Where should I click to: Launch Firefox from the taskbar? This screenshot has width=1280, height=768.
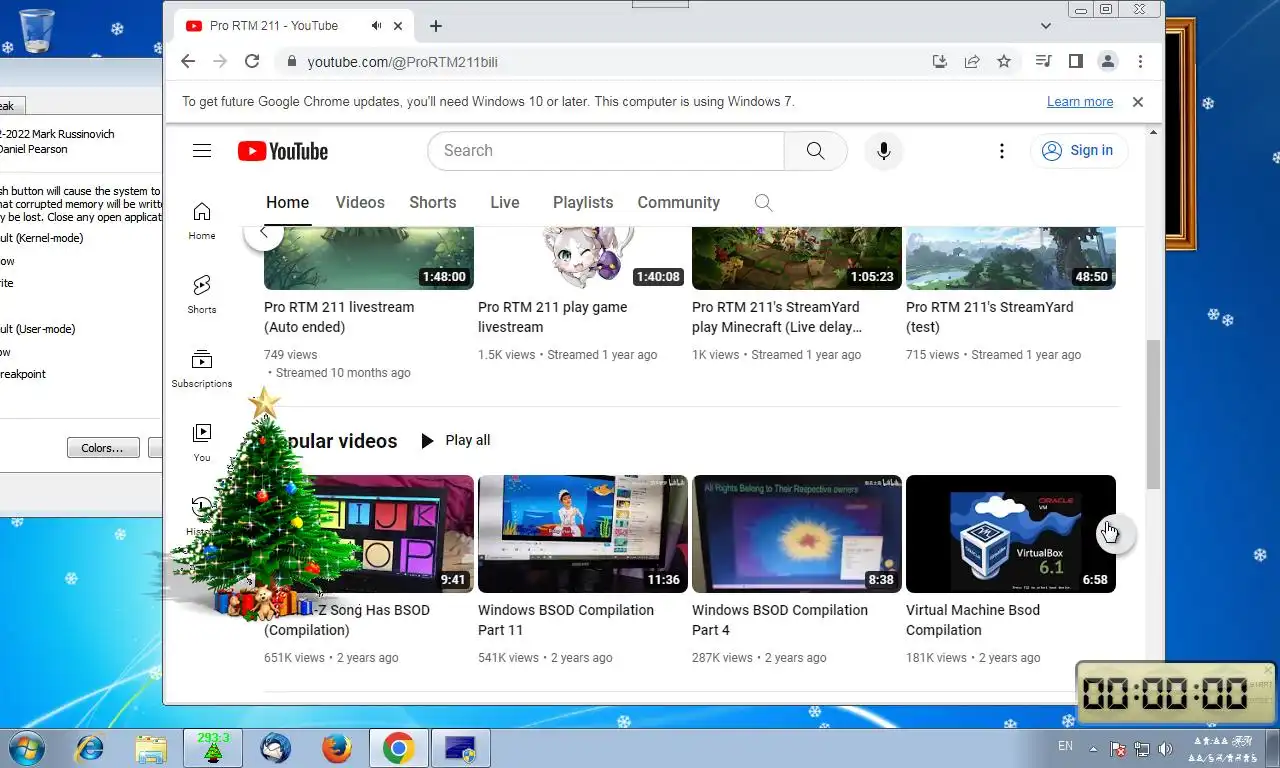tap(337, 748)
